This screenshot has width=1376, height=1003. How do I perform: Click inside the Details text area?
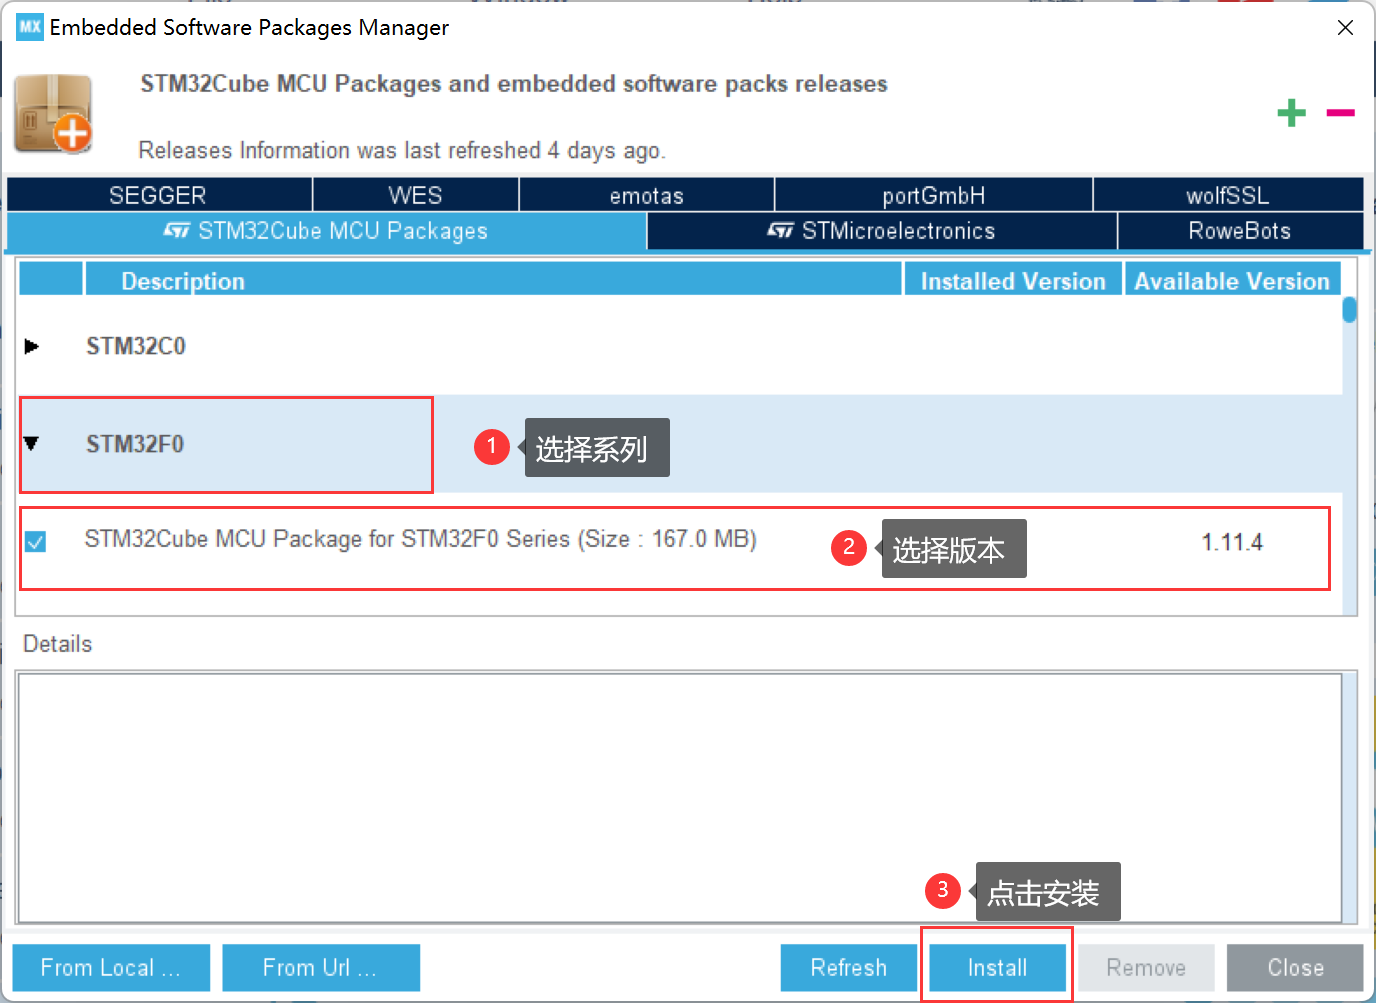click(680, 797)
